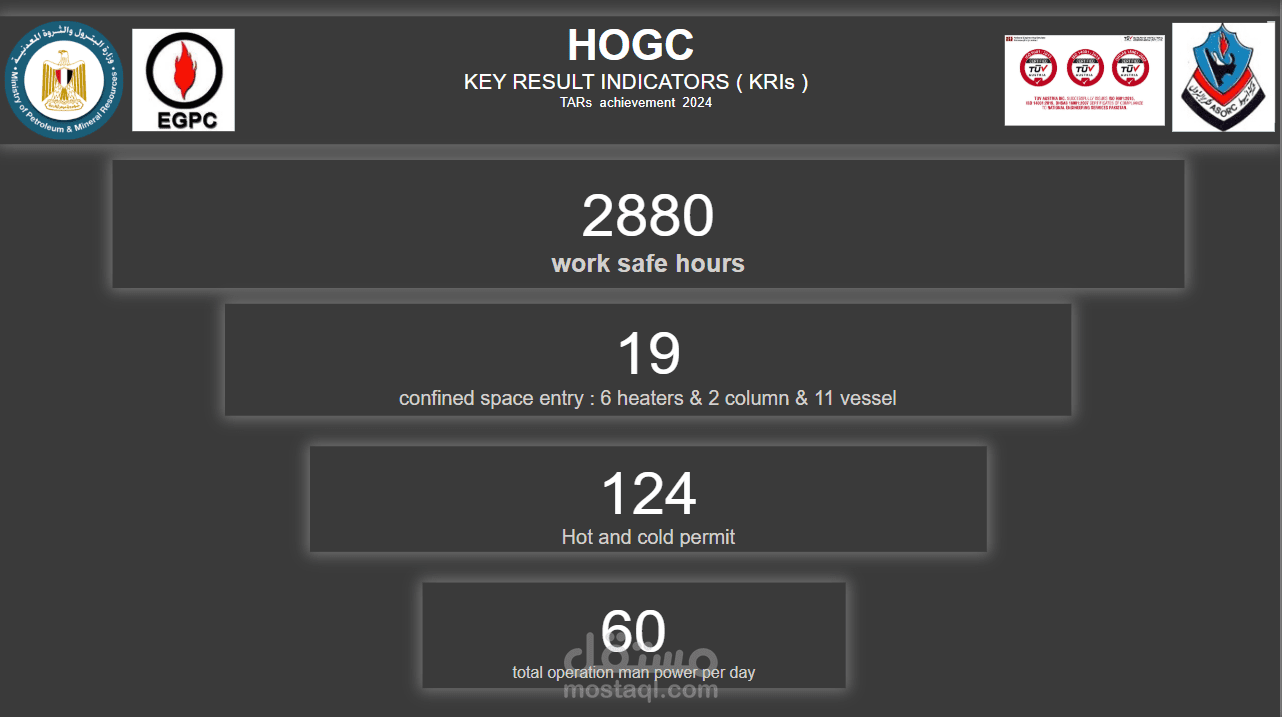The height and width of the screenshot is (717, 1282).
Task: Click the right TÜV Austria OHSAS 18001 badge
Action: point(1131,69)
